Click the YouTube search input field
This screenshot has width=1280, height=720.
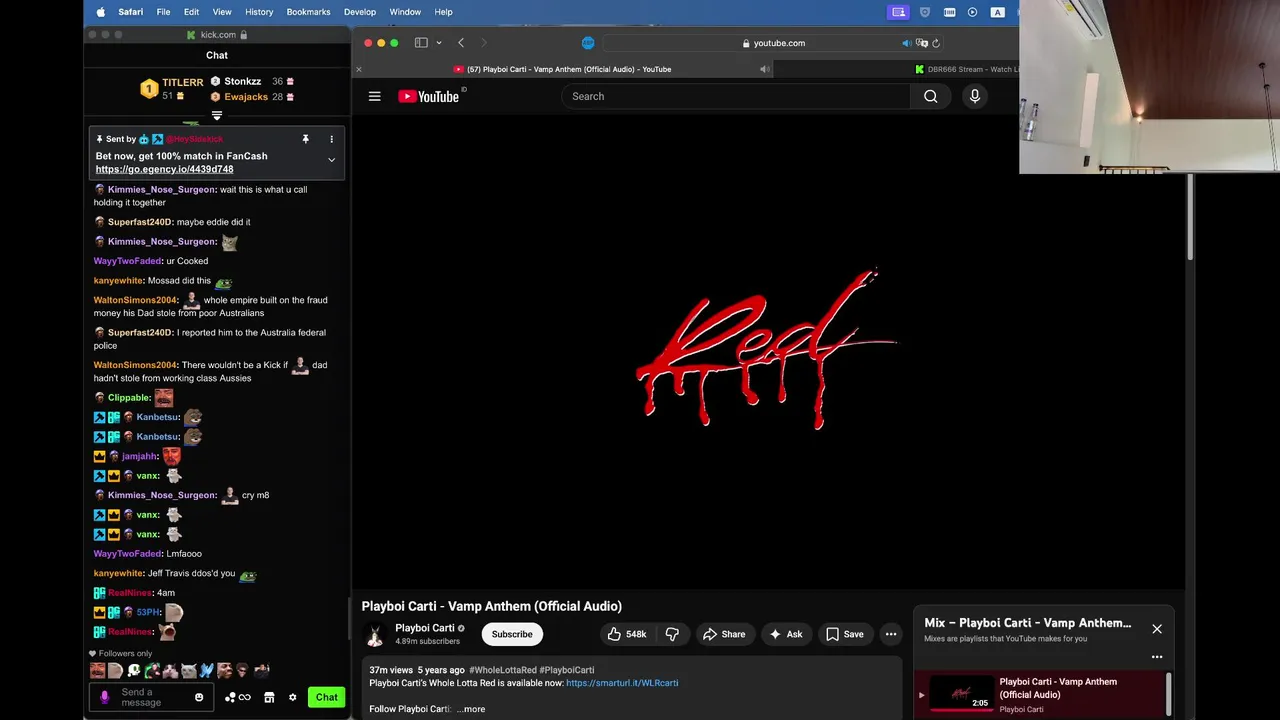[x=736, y=96]
